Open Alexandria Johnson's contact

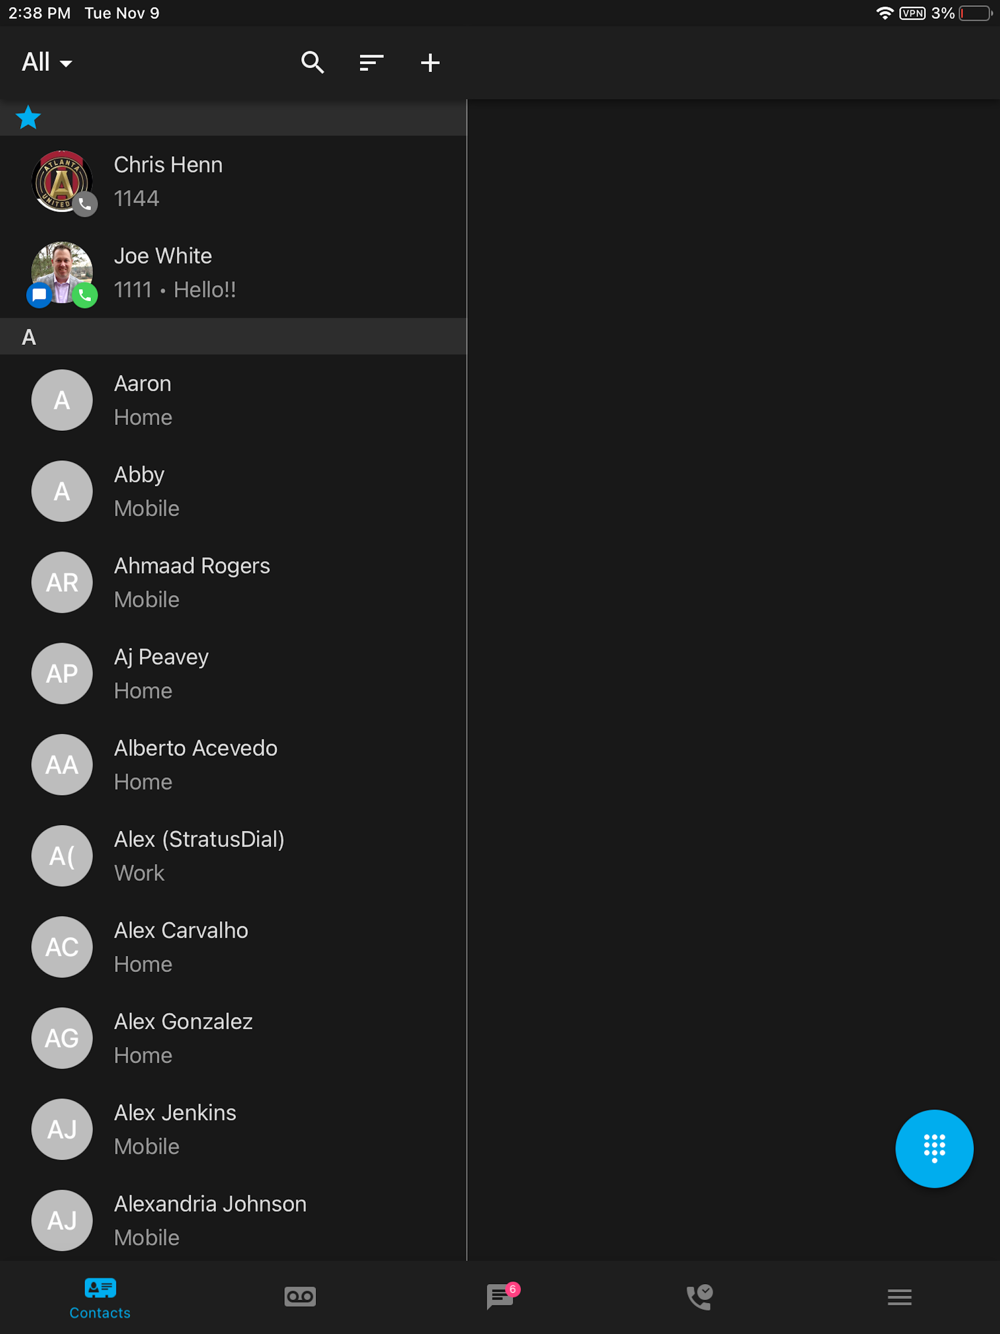(233, 1220)
